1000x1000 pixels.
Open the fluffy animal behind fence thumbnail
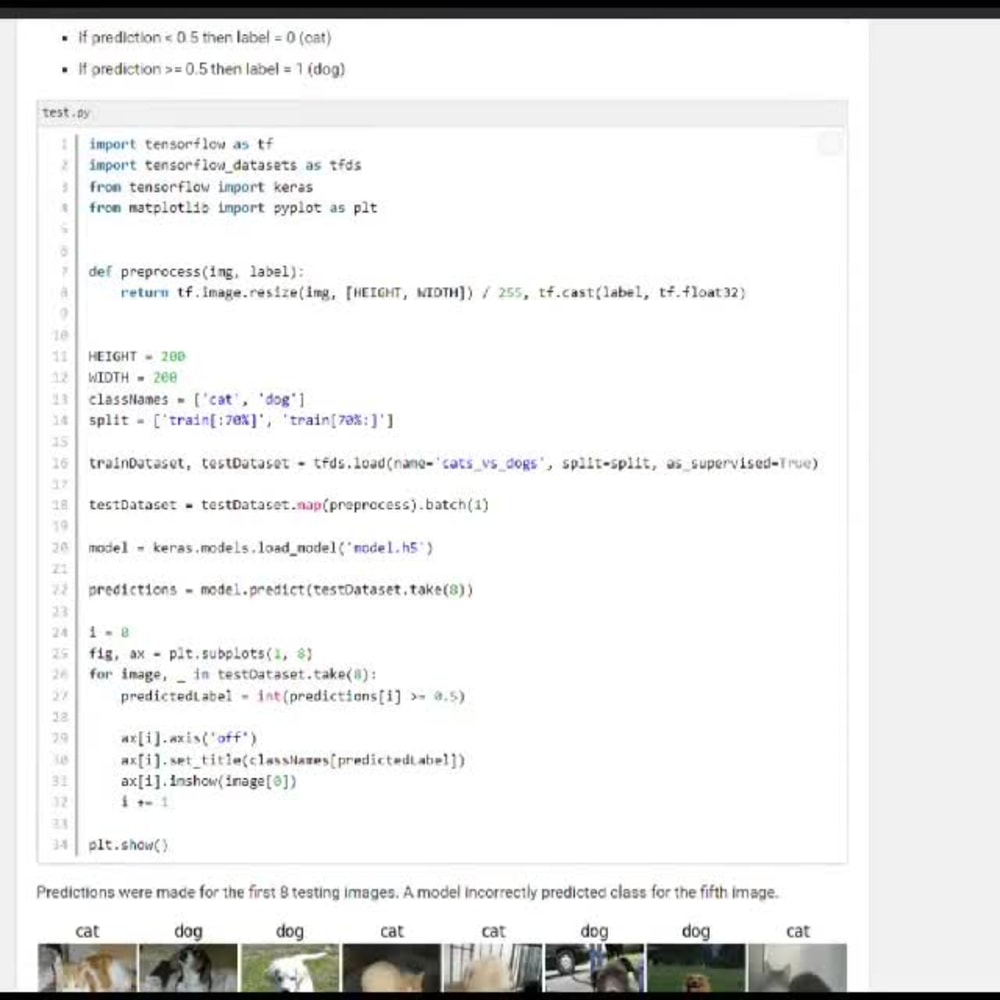coord(492,968)
